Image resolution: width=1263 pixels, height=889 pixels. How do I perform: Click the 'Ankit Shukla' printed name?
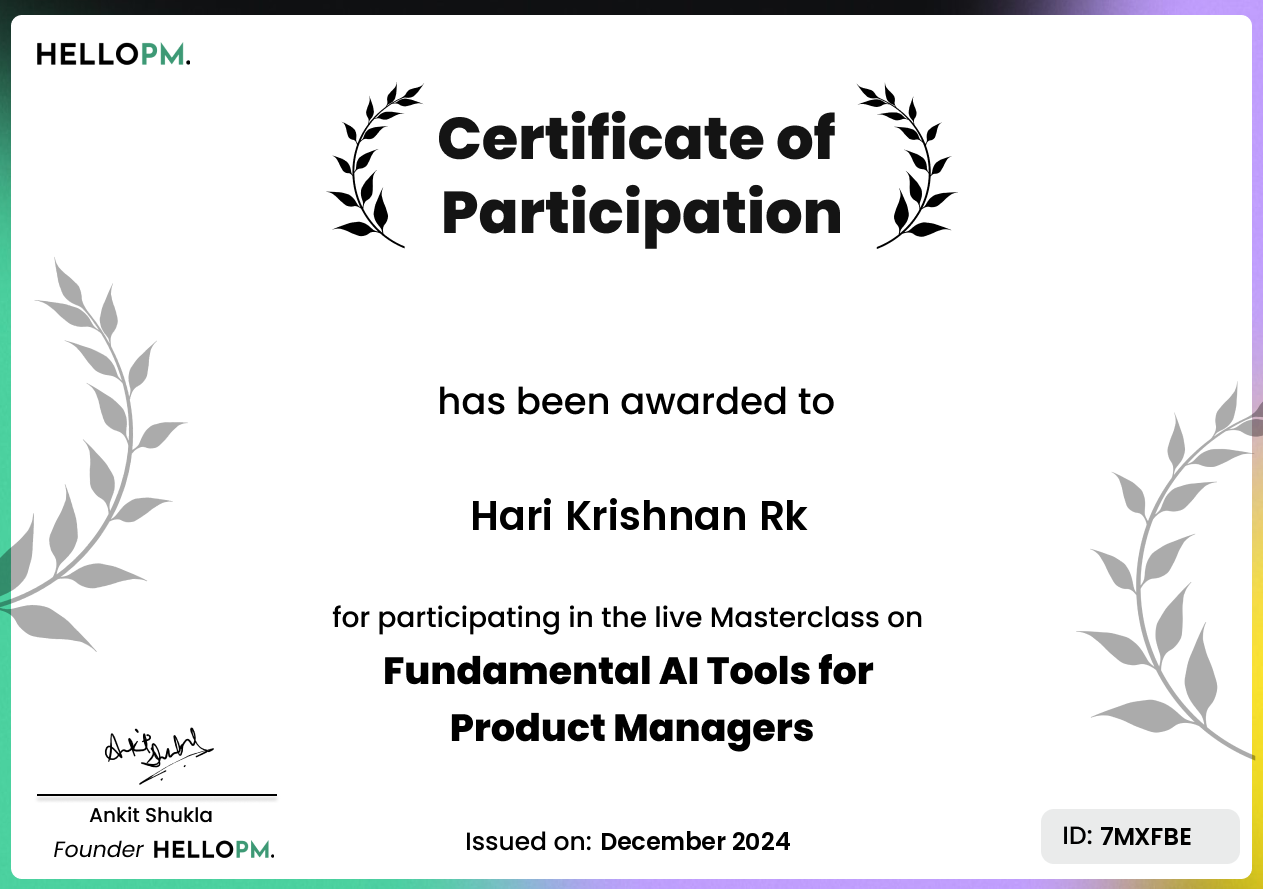(151, 815)
